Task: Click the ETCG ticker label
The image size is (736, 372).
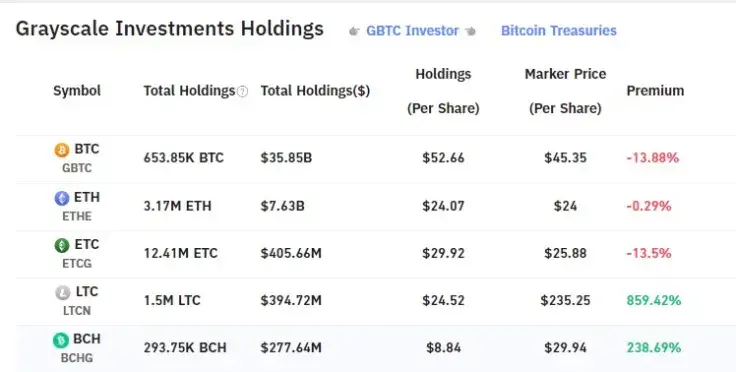Action: pyautogui.click(x=77, y=264)
